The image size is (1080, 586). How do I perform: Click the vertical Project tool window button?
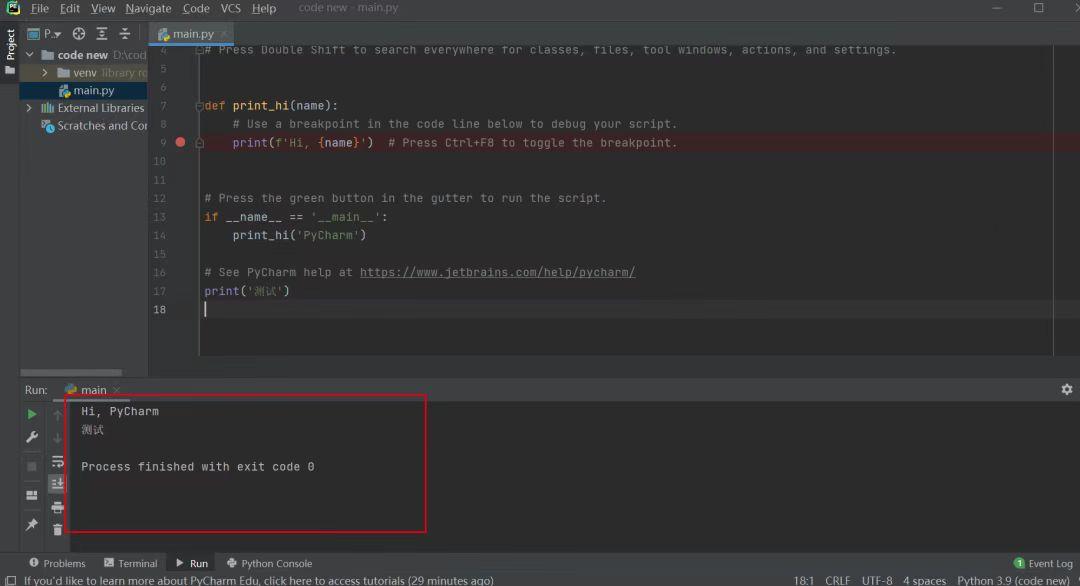coord(10,52)
